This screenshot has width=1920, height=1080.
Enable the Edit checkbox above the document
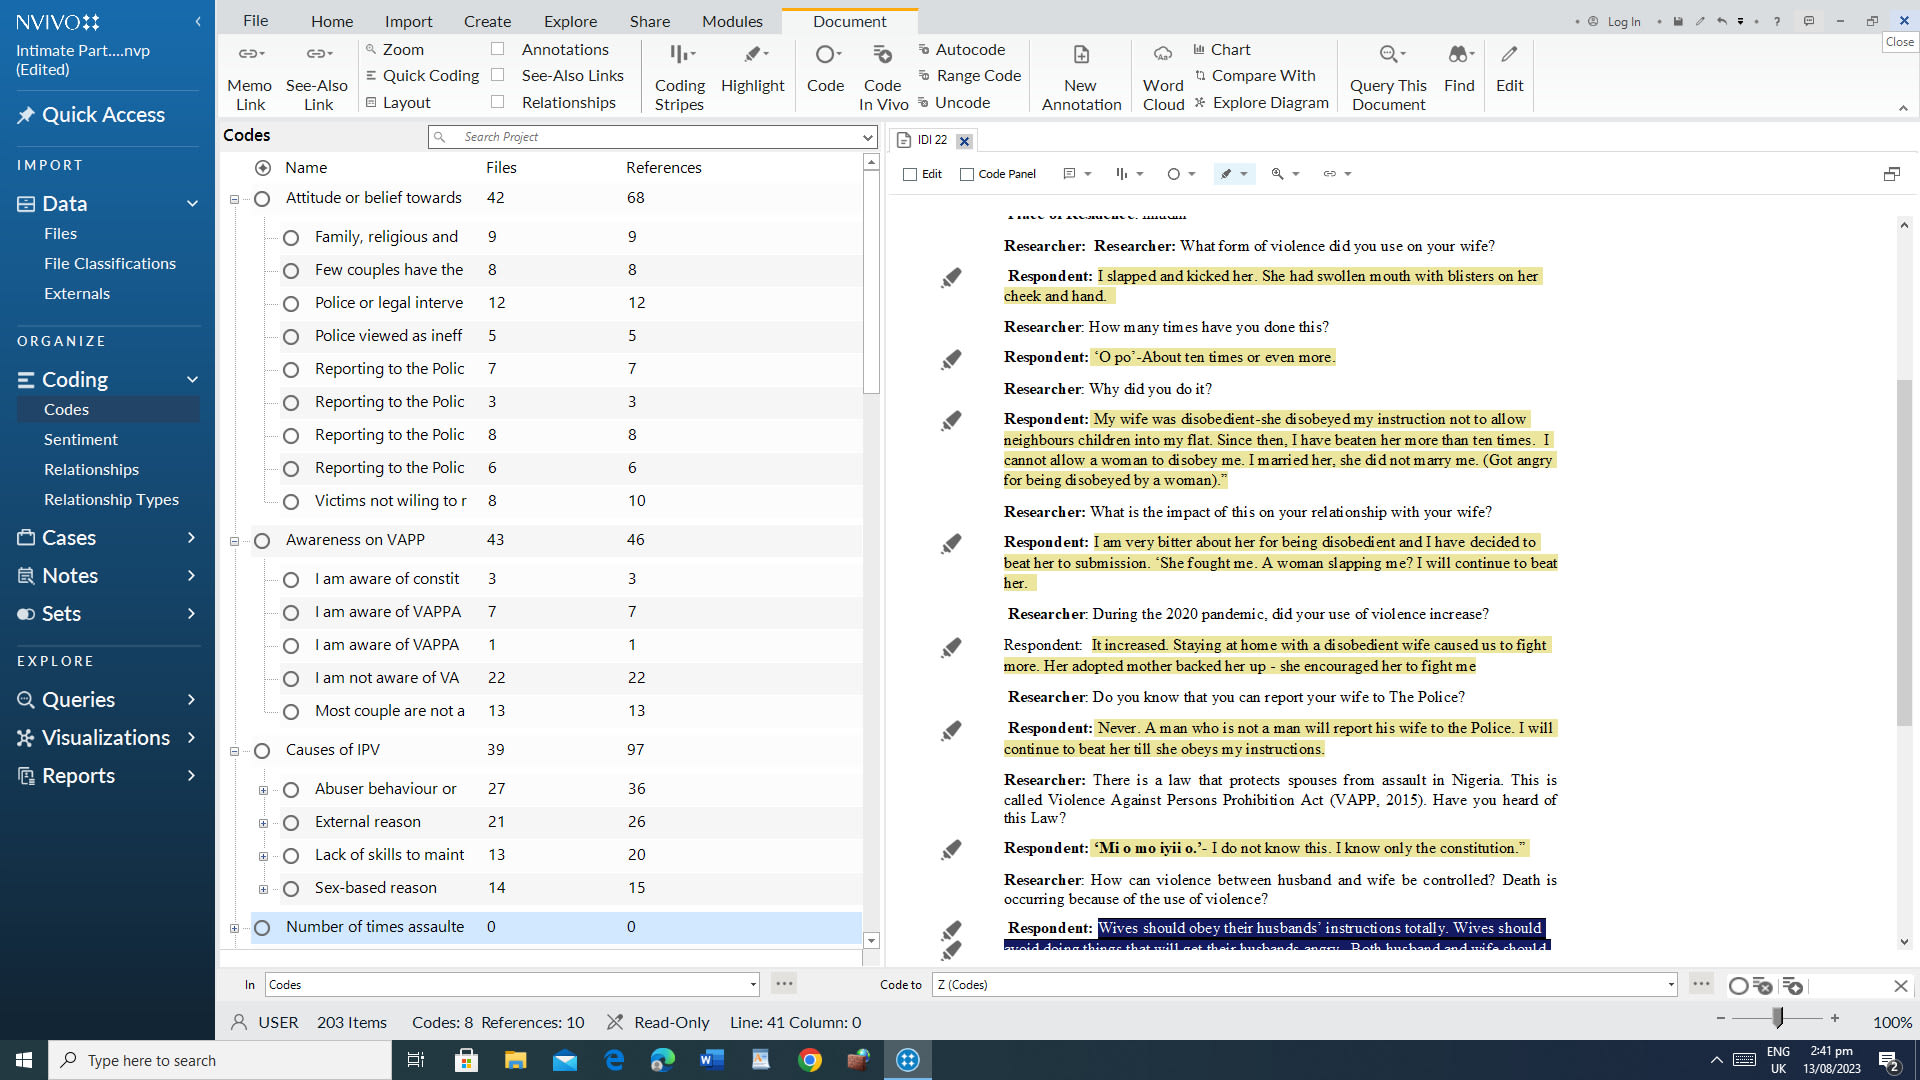[x=911, y=174]
